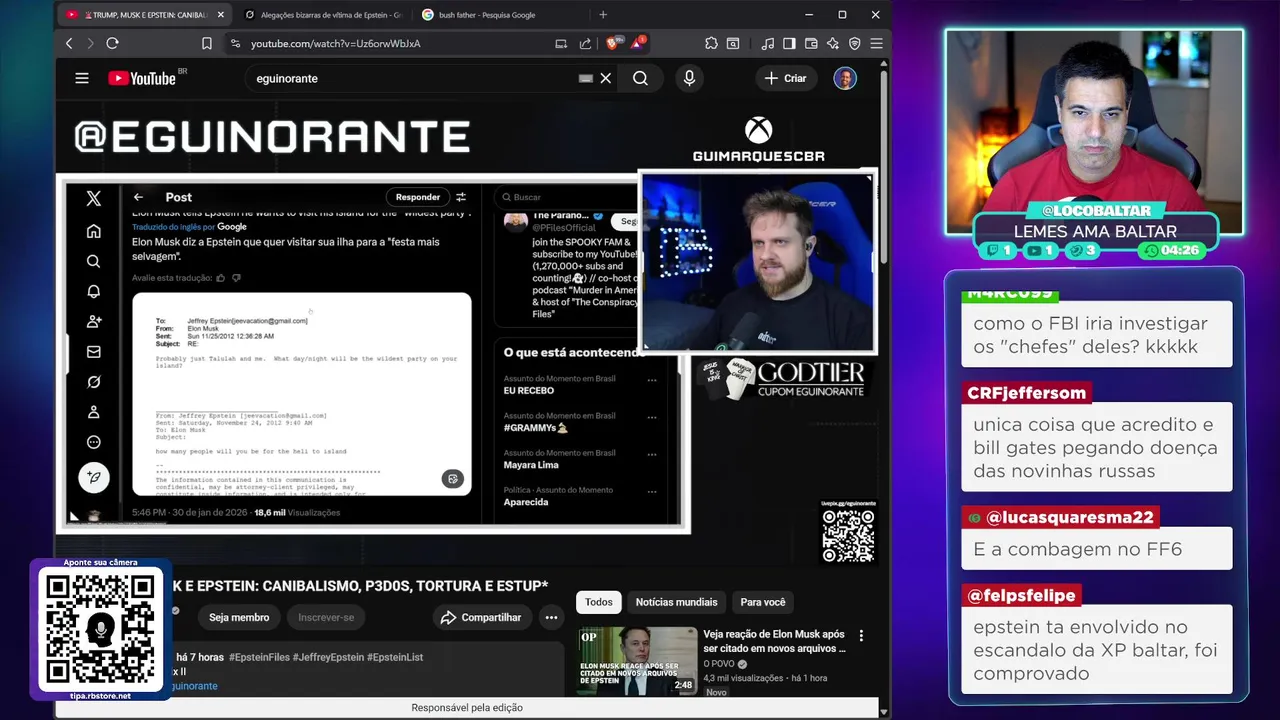The width and height of the screenshot is (1280, 720).
Task: Open more actions ellipsis beside Compartilhar
Action: click(x=551, y=617)
